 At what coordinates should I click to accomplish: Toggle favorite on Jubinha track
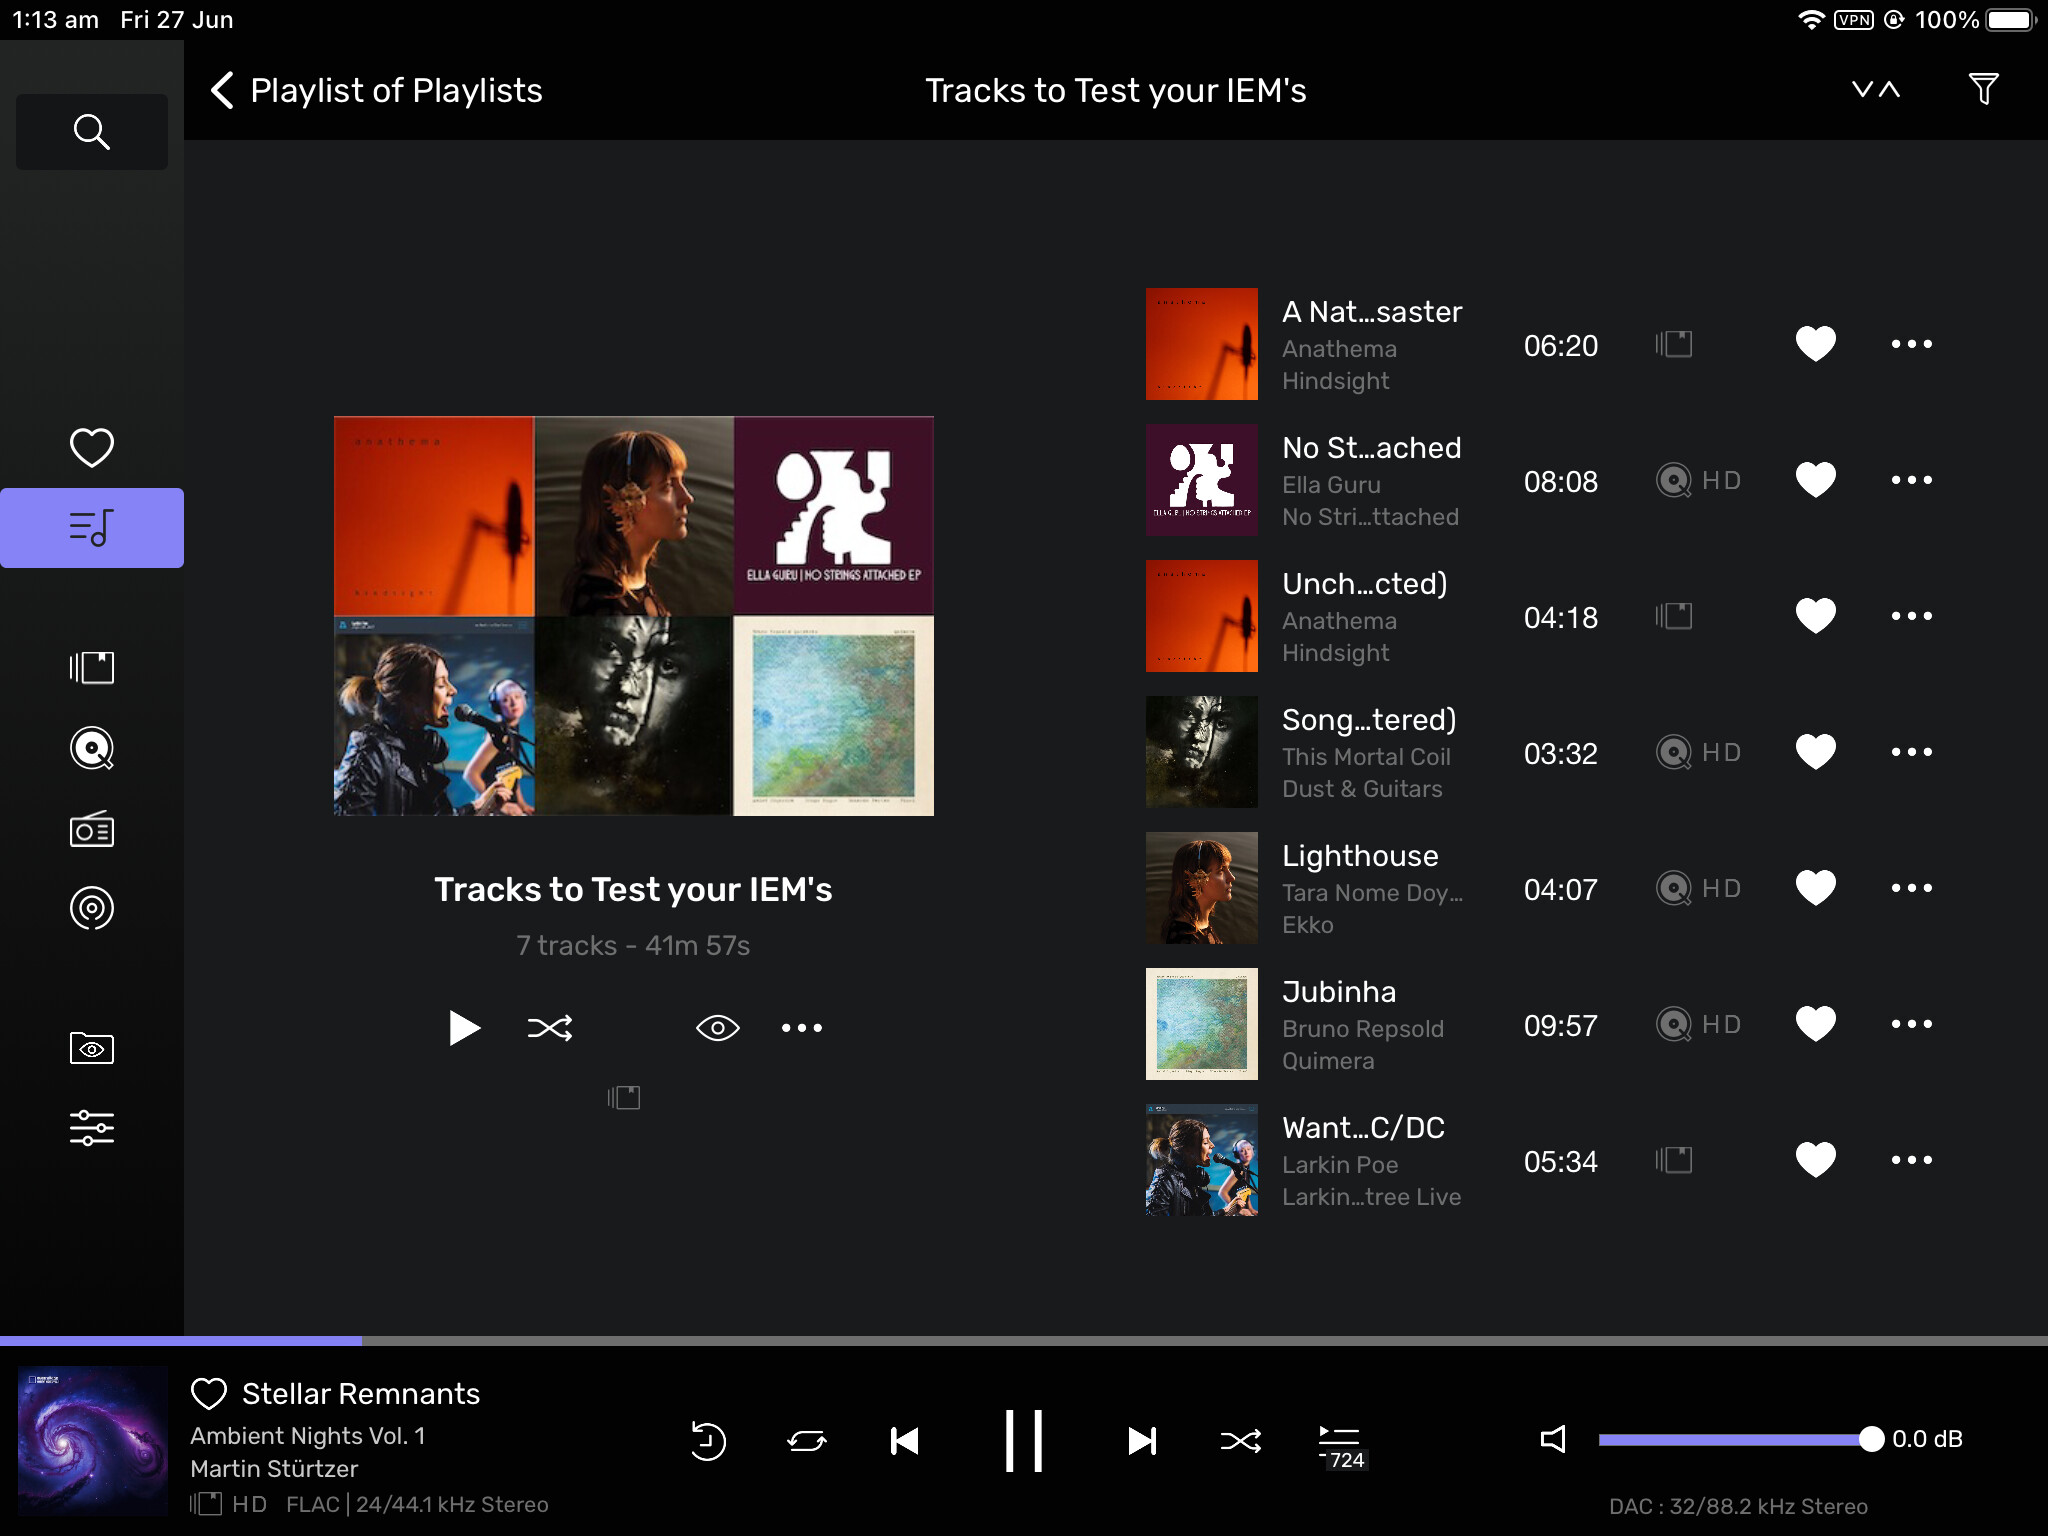[1815, 1024]
